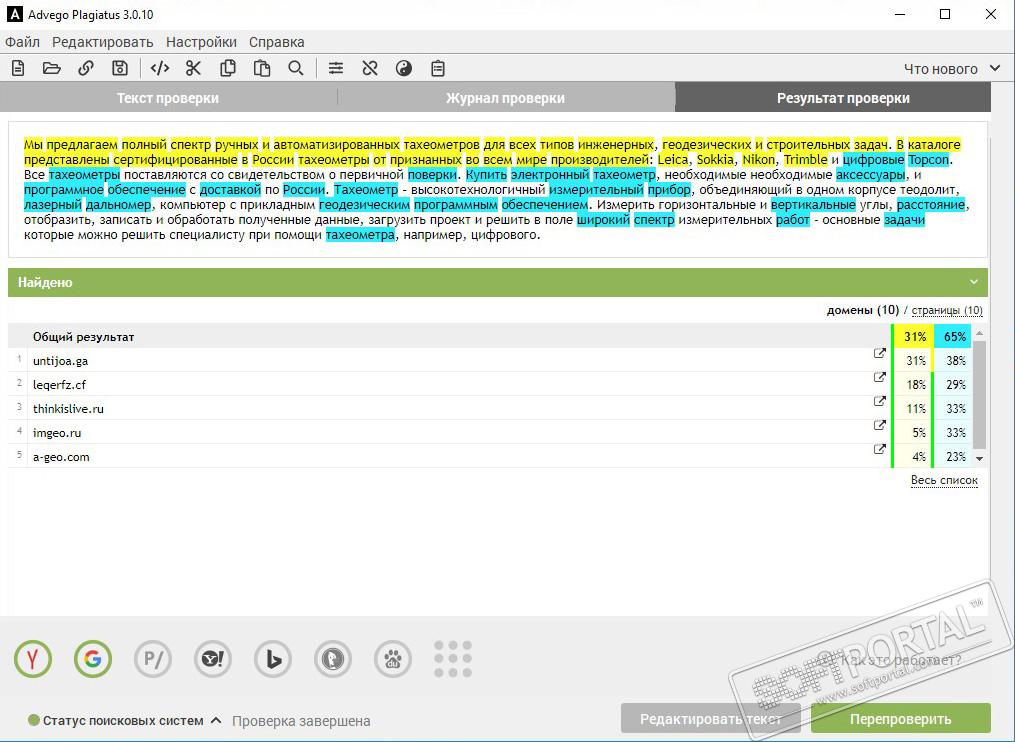Save text with floppy disk icon
The image size is (1015, 742).
click(x=120, y=68)
